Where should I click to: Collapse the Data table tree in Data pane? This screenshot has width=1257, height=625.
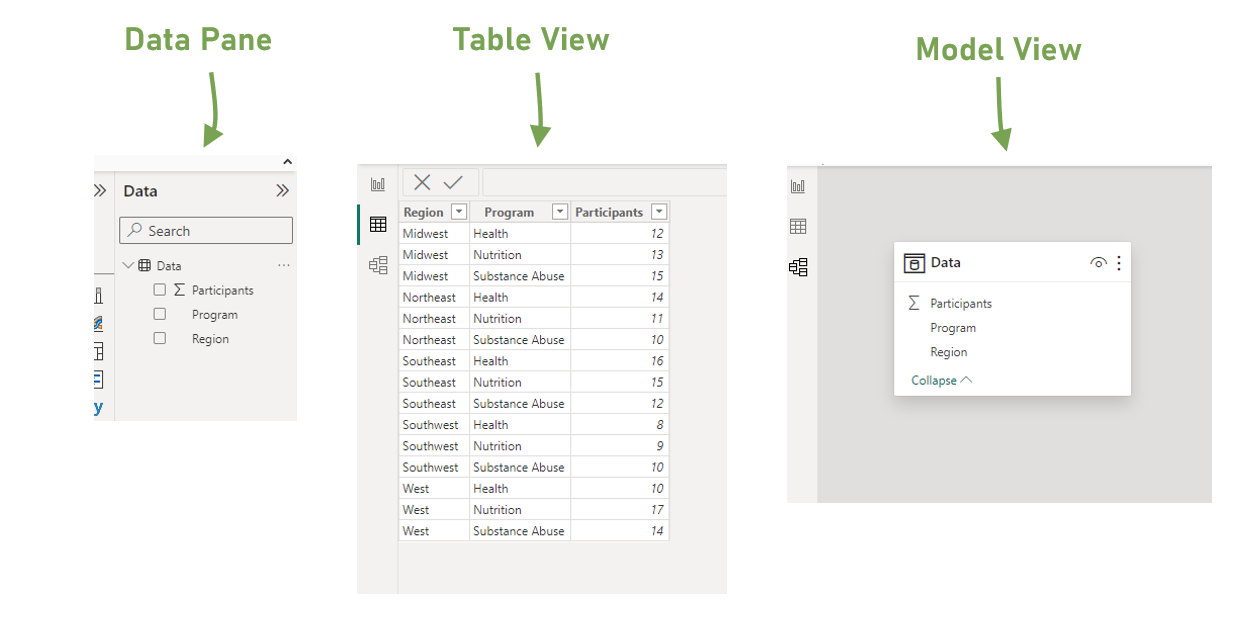(x=128, y=265)
